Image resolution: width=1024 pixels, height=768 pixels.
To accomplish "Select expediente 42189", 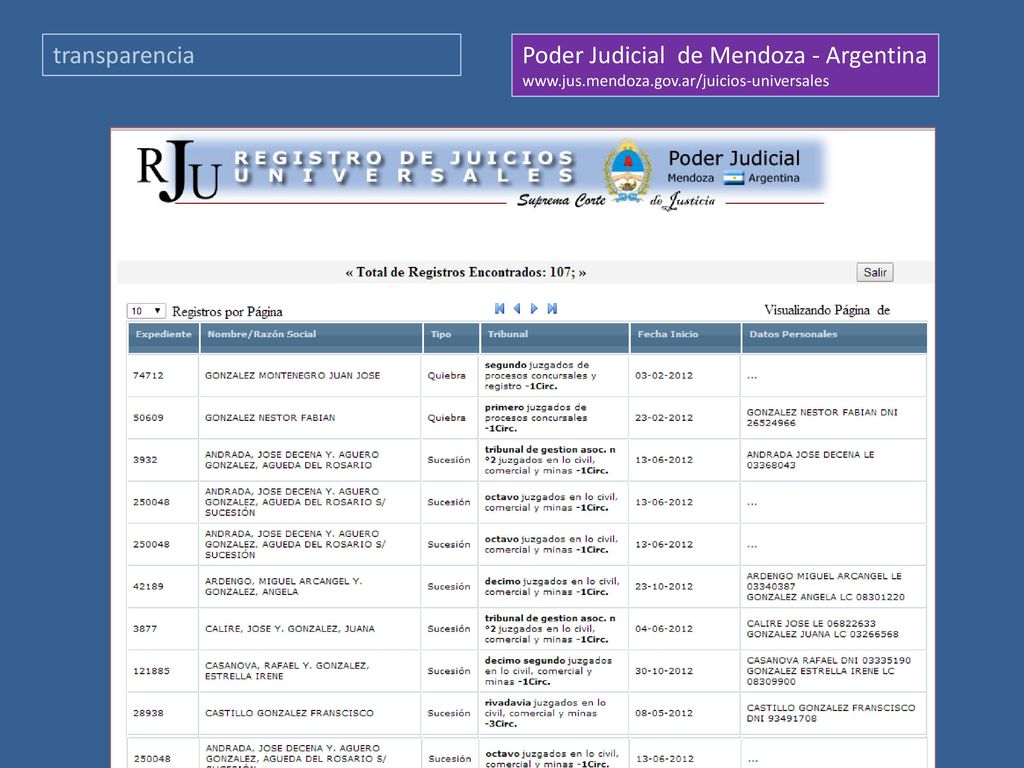I will pyautogui.click(x=148, y=586).
